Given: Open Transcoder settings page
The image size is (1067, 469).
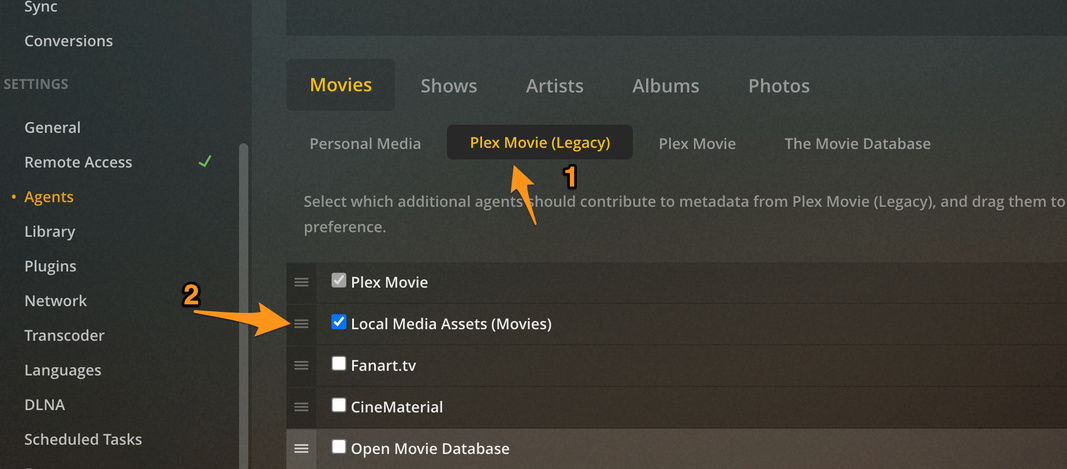Looking at the screenshot, I should coord(64,335).
